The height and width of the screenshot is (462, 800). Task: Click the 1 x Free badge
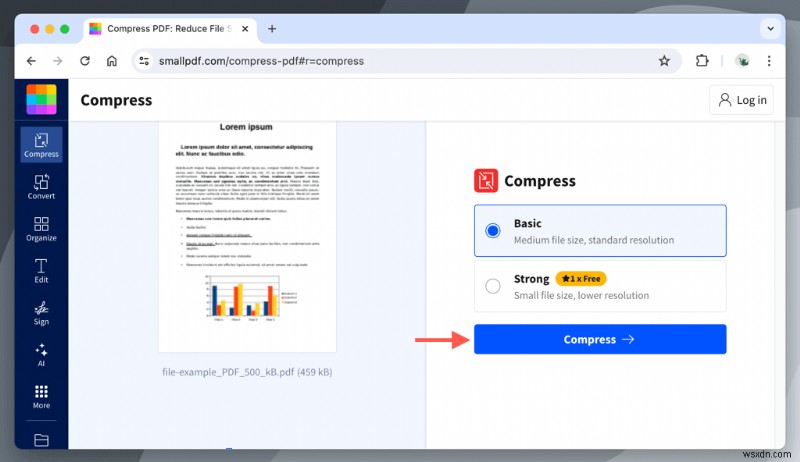pos(581,278)
